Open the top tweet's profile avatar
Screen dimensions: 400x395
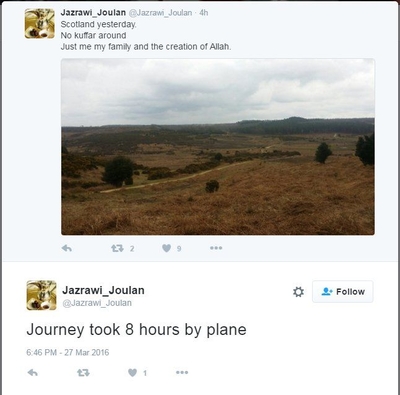tap(40, 23)
